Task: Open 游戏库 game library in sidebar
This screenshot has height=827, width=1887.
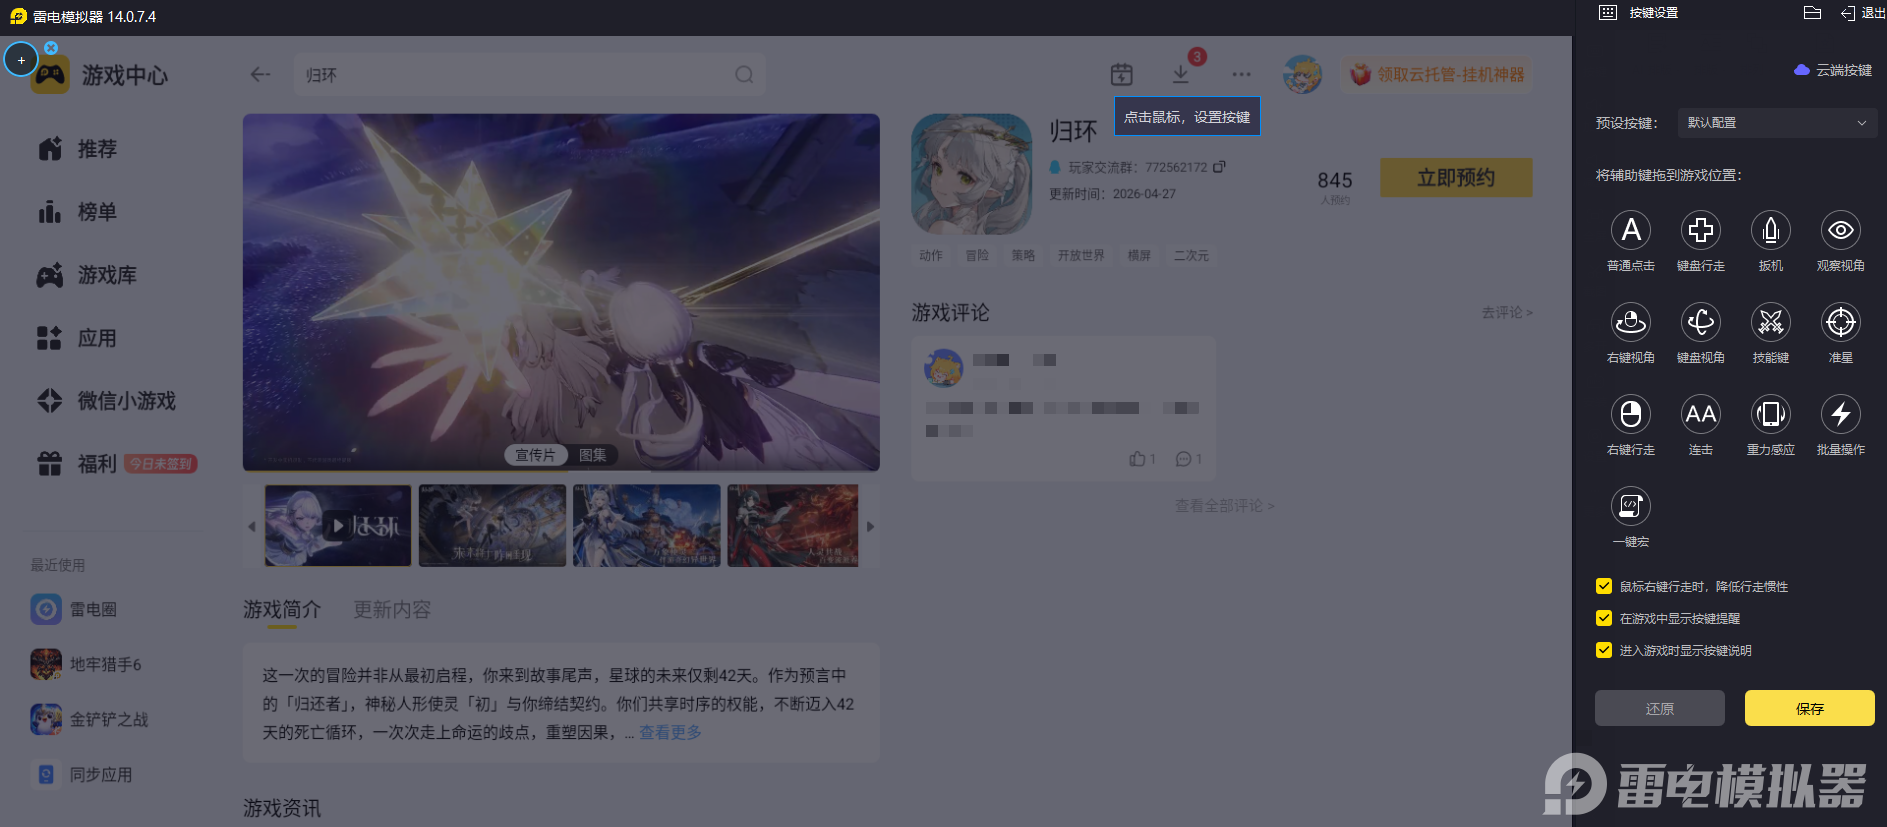Action: click(x=87, y=275)
